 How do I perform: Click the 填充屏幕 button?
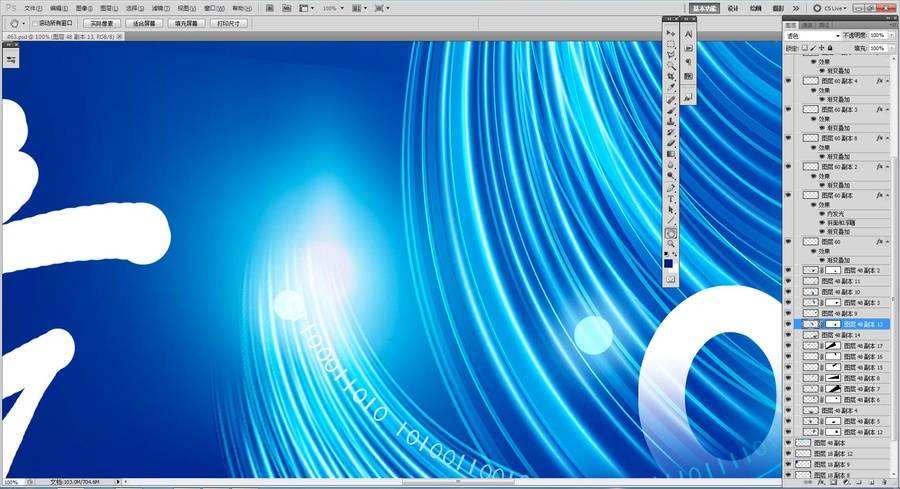point(187,24)
